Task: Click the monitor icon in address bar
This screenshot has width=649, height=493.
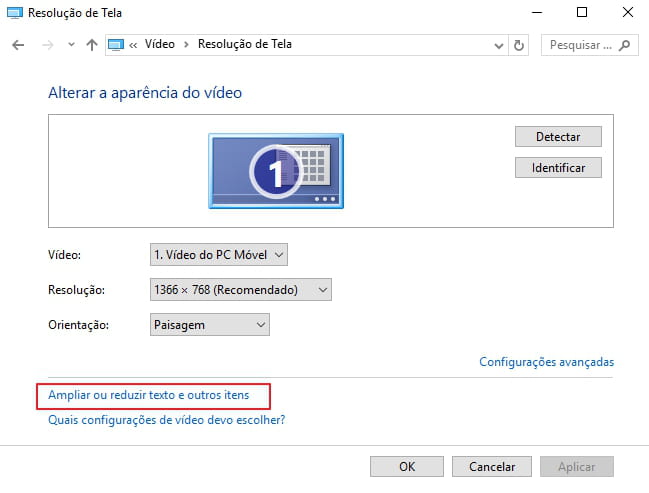Action: coord(116,45)
